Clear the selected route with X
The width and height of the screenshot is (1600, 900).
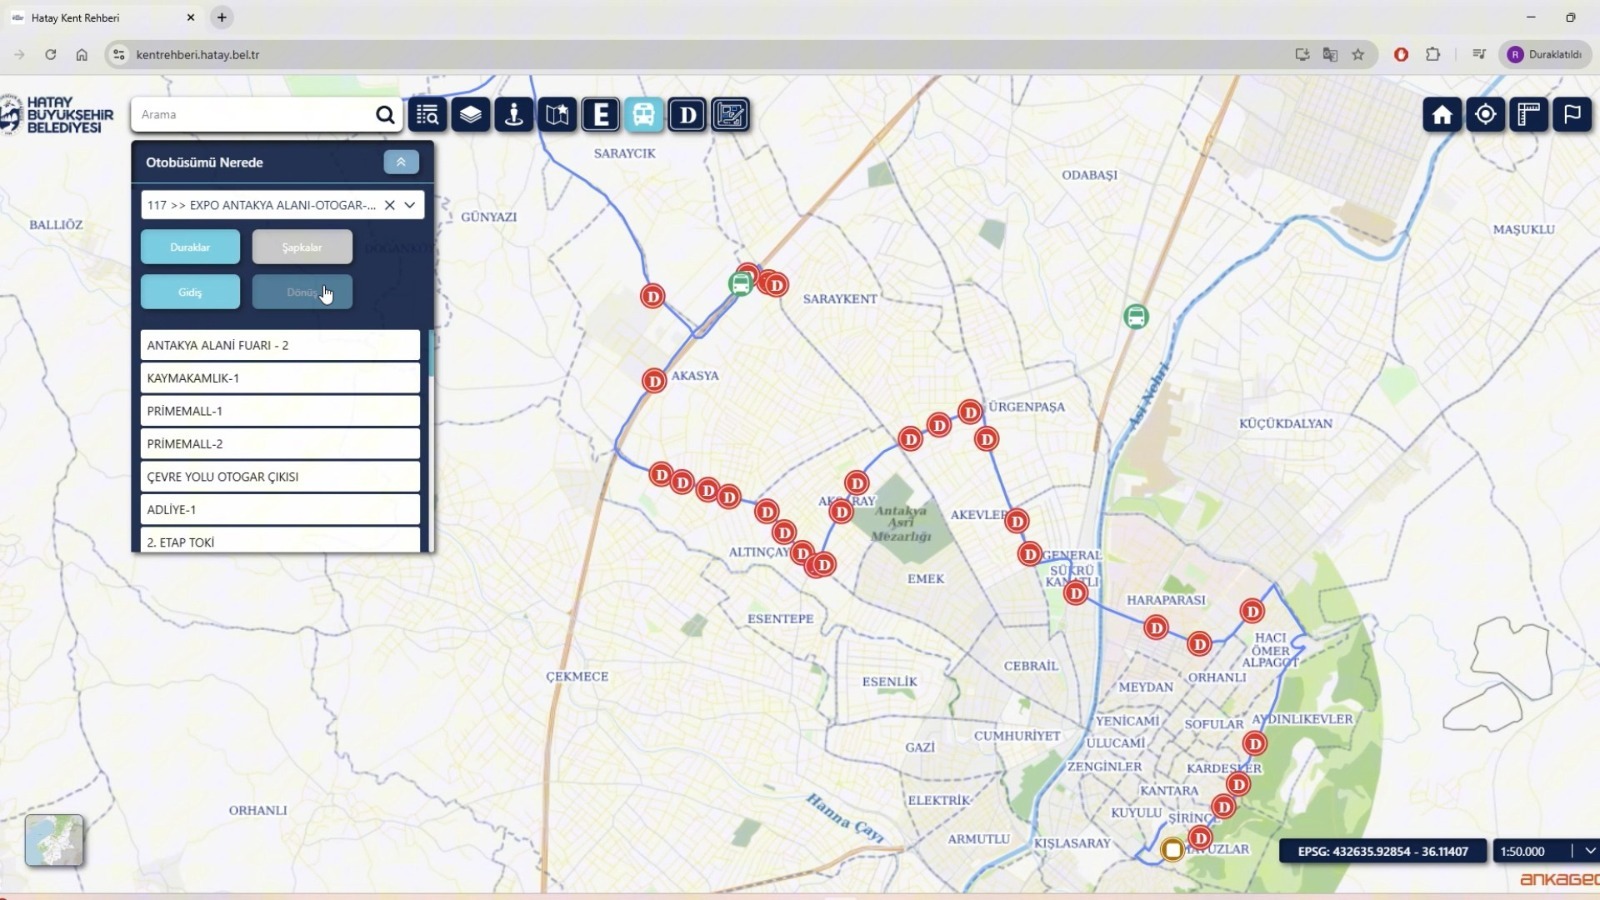coord(390,205)
